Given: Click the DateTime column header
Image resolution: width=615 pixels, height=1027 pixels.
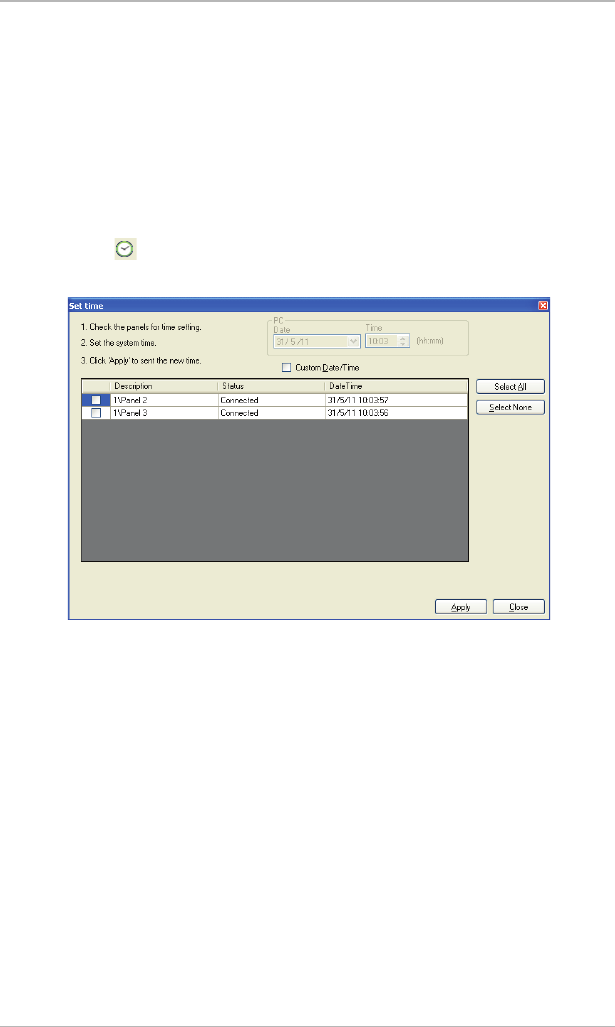Looking at the screenshot, I should point(396,386).
